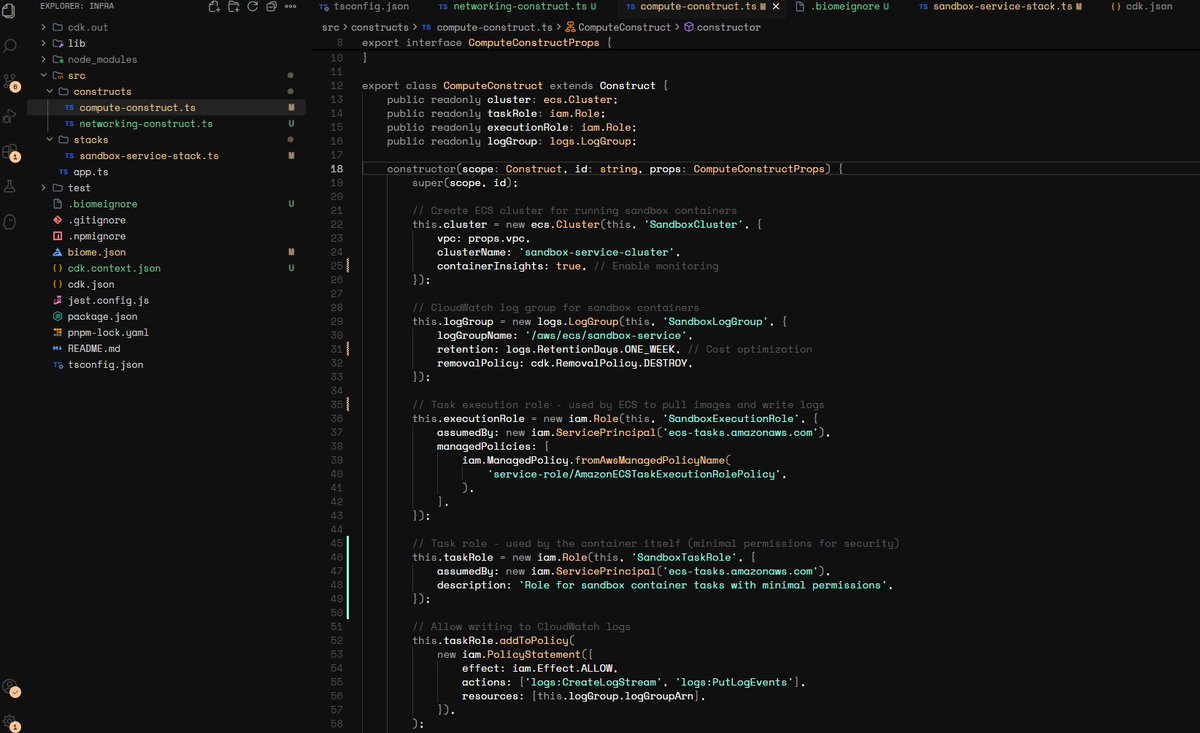Click line number 45 in gutter

(336, 543)
